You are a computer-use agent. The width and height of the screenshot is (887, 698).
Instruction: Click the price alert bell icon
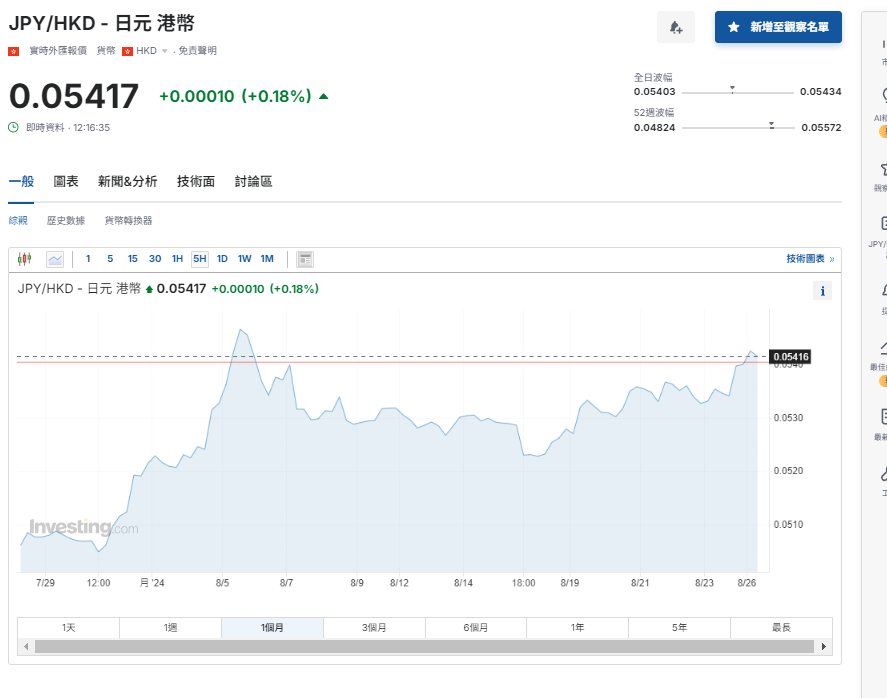coord(676,27)
